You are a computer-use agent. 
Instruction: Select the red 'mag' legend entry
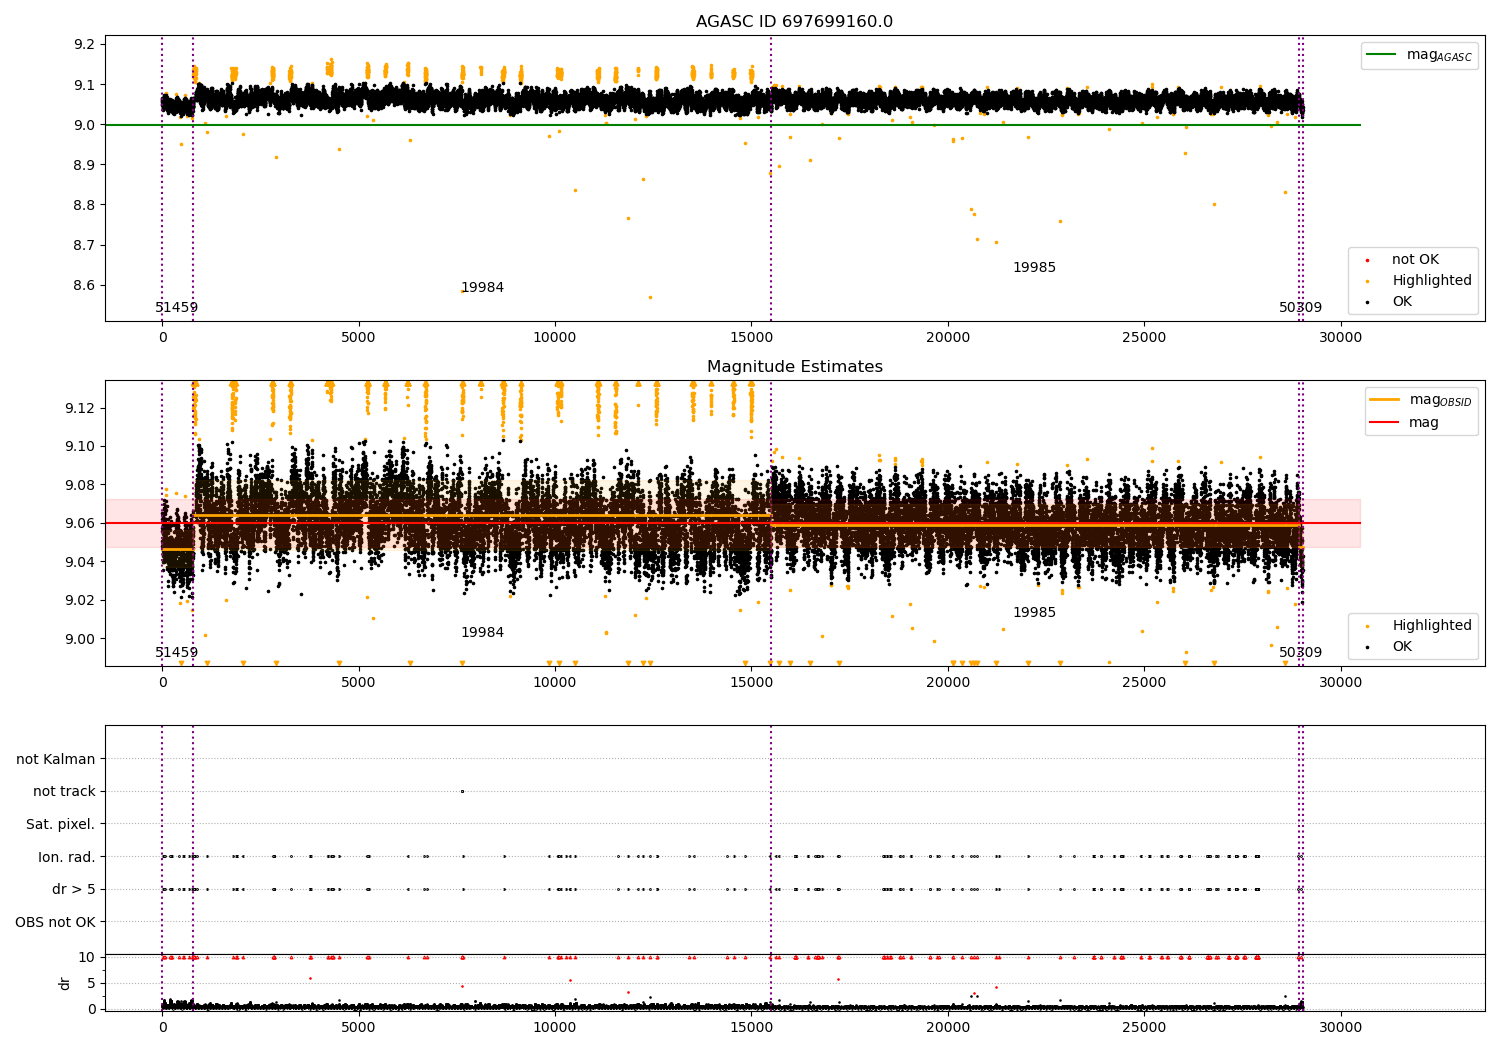tap(1405, 423)
